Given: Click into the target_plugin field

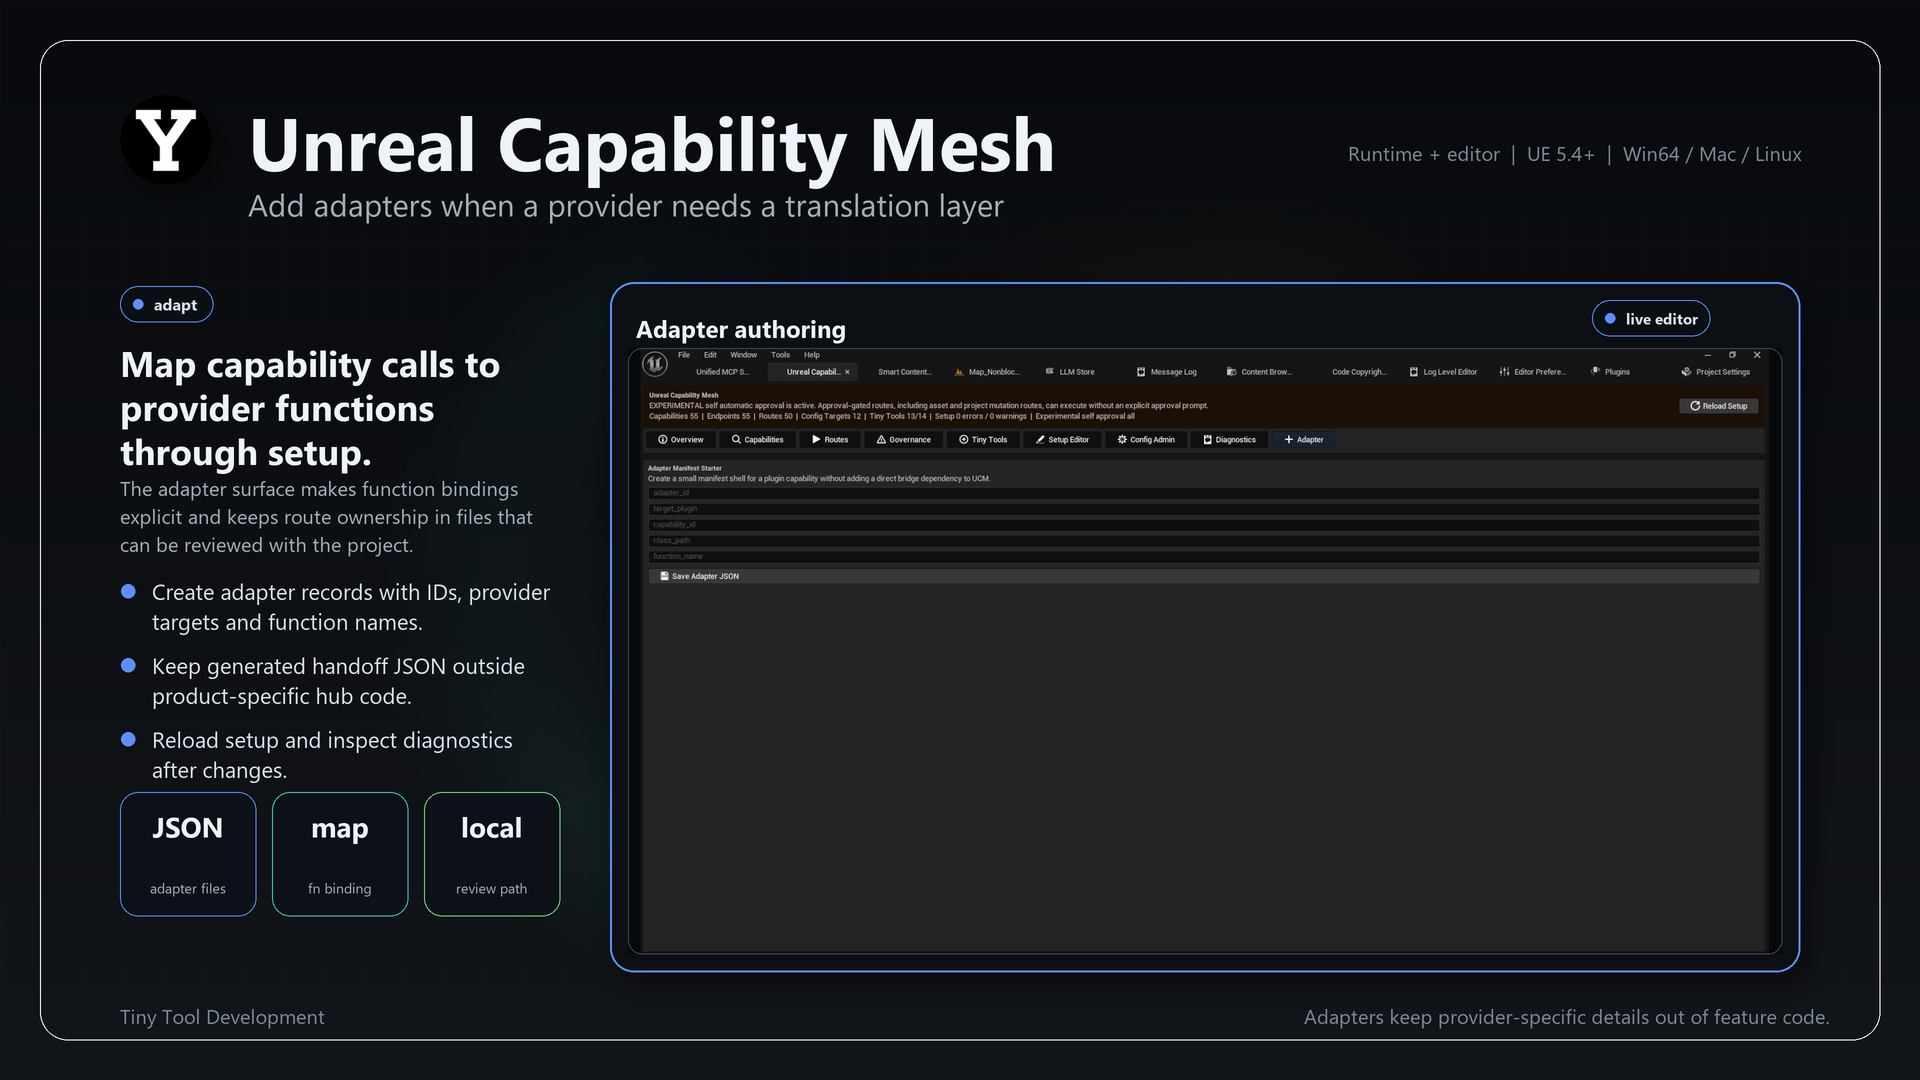Looking at the screenshot, I should [x=1204, y=509].
